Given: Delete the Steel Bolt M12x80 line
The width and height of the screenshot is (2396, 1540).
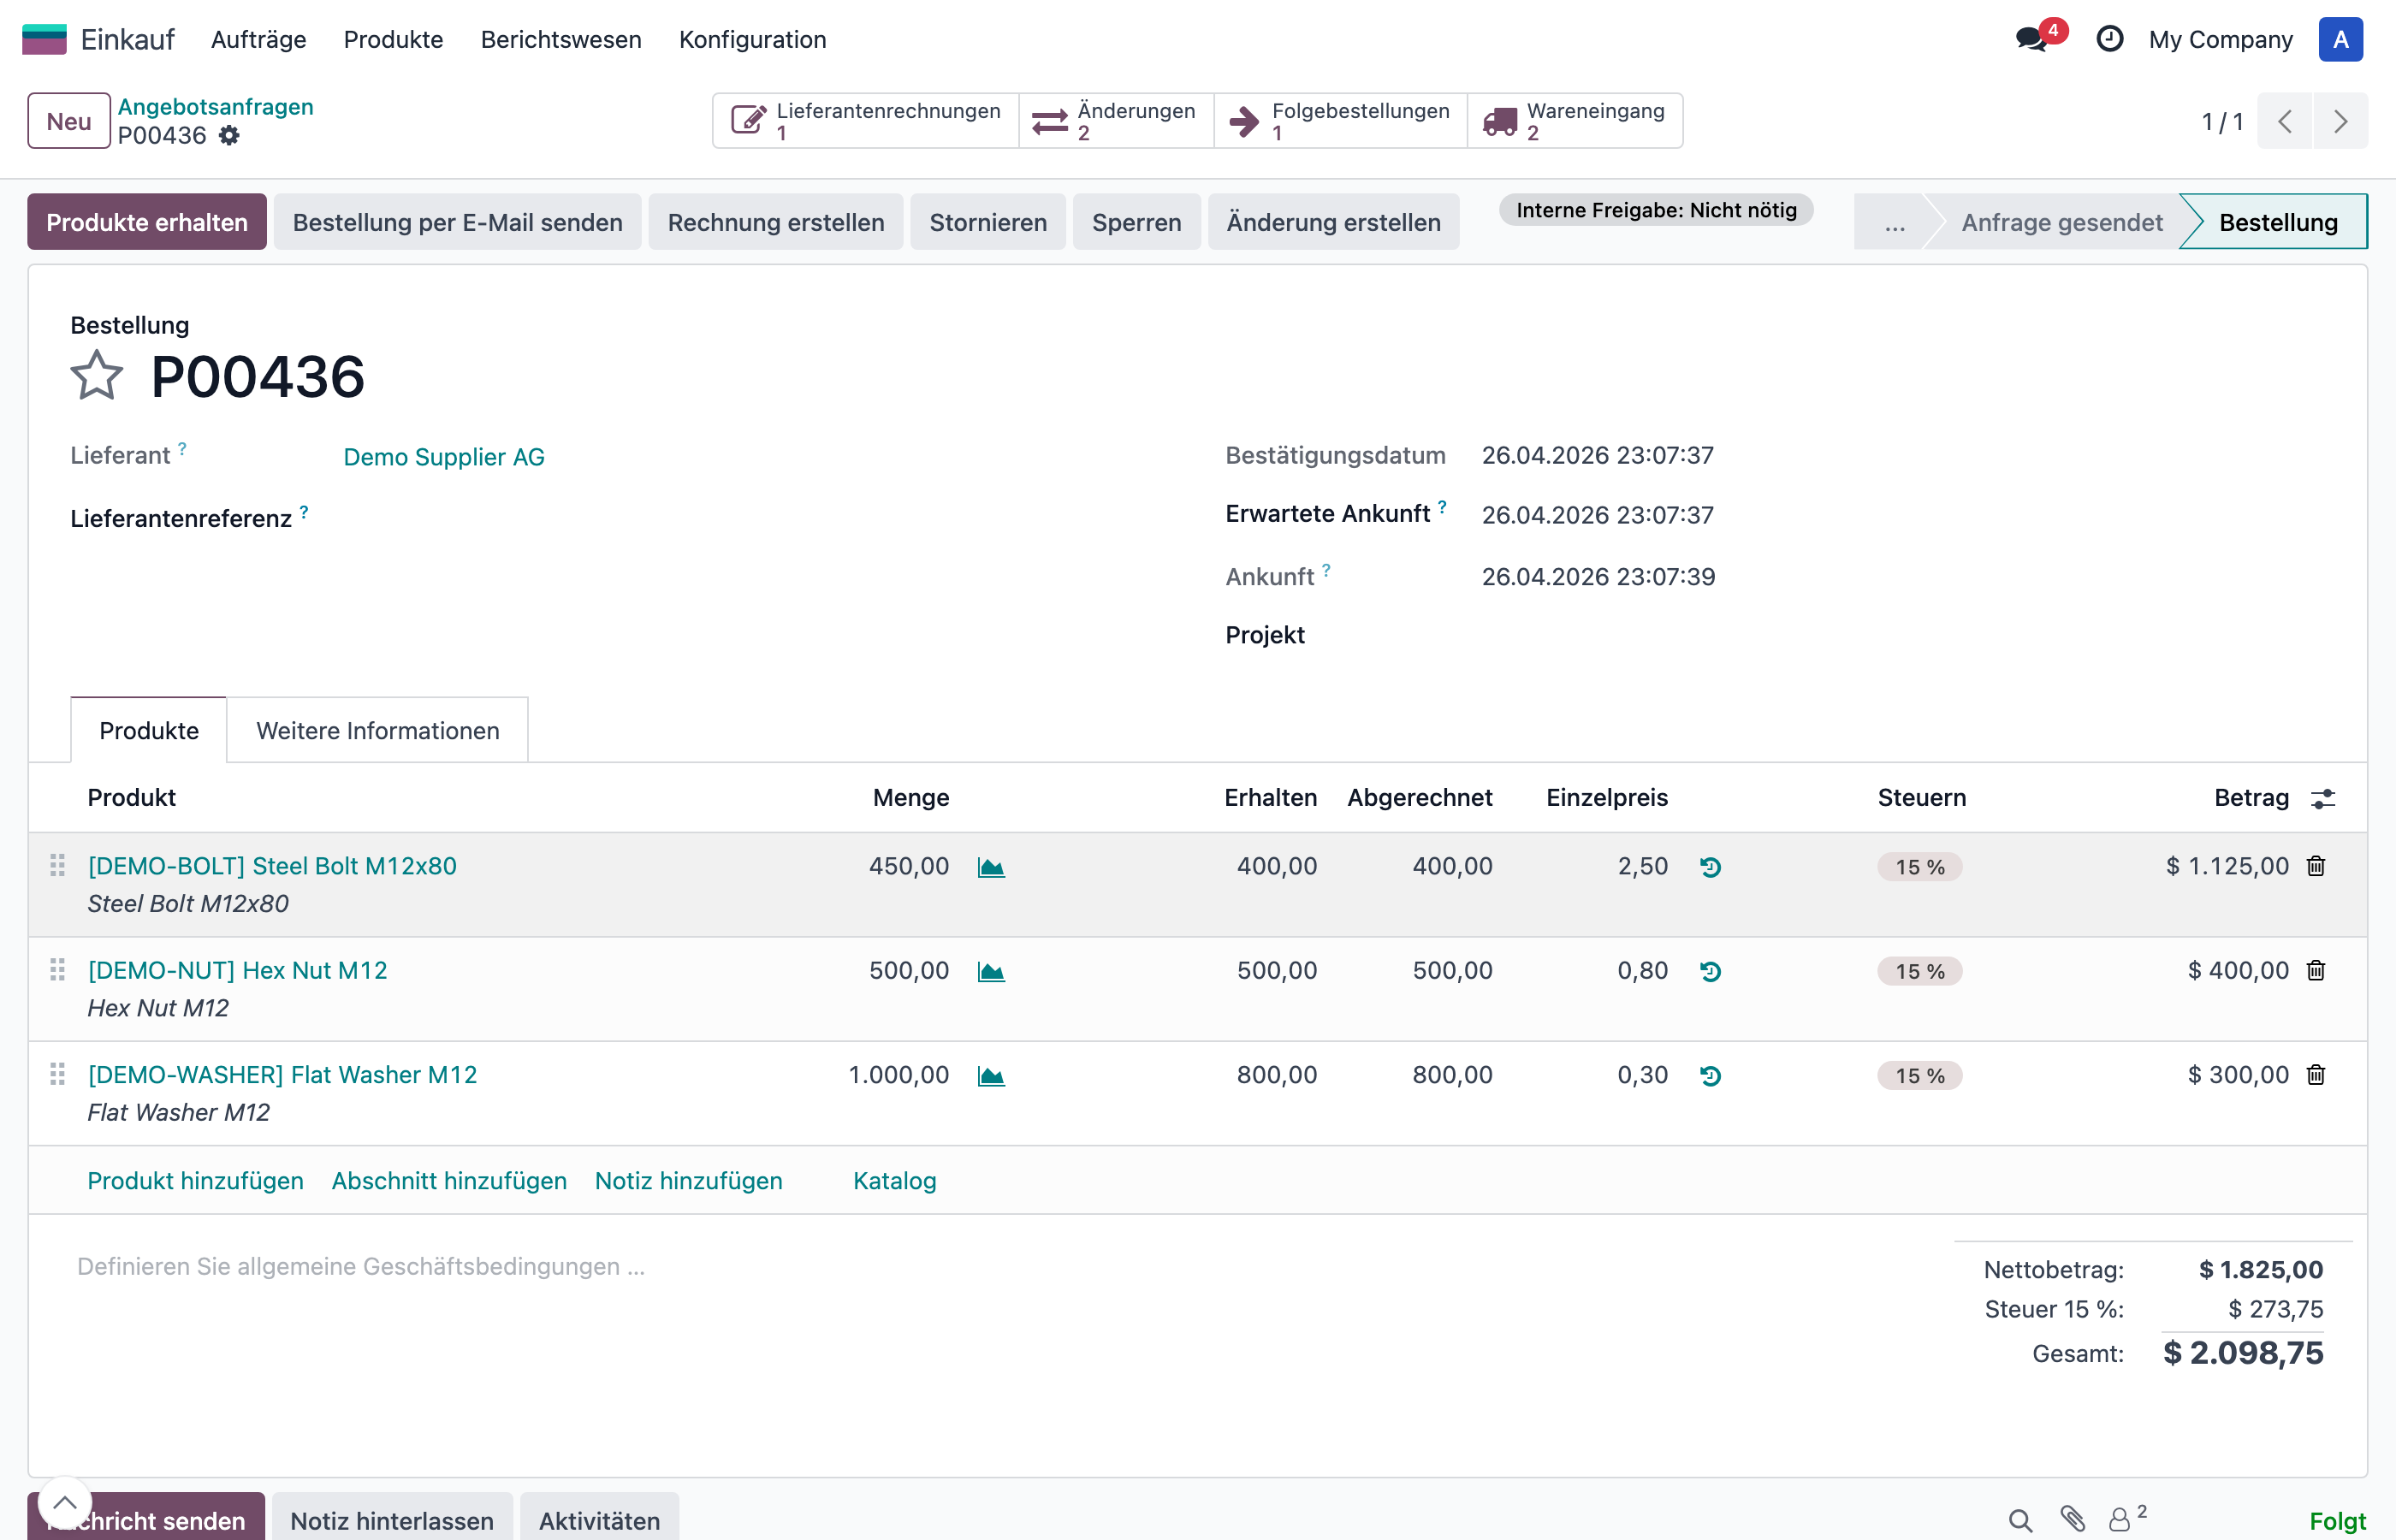Looking at the screenshot, I should coord(2316,866).
